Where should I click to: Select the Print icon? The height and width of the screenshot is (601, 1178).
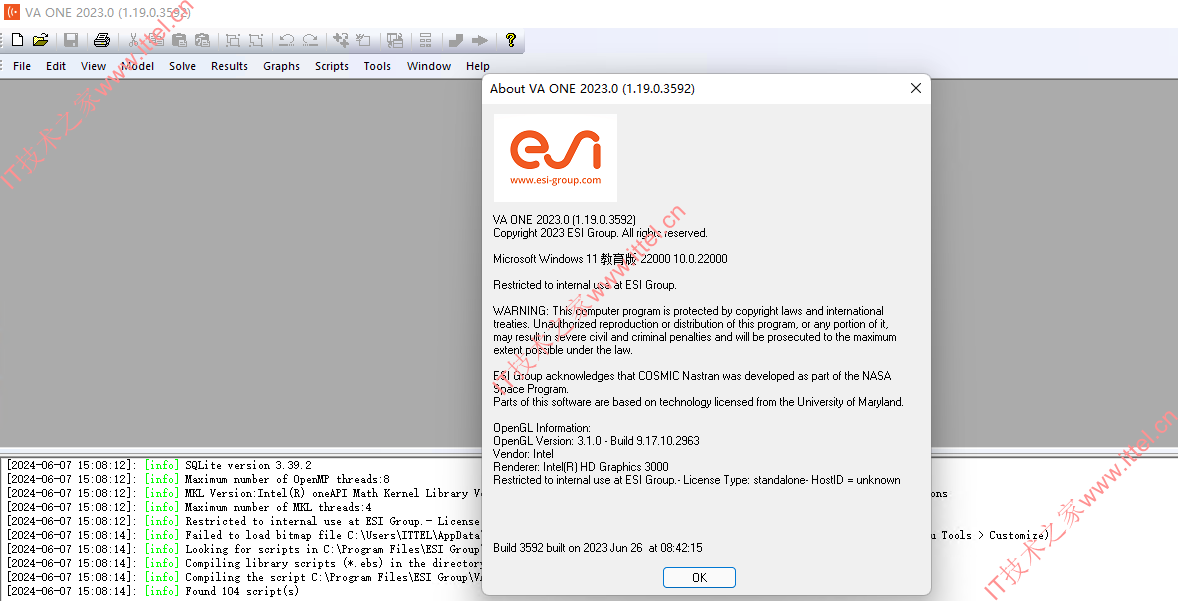coord(101,41)
